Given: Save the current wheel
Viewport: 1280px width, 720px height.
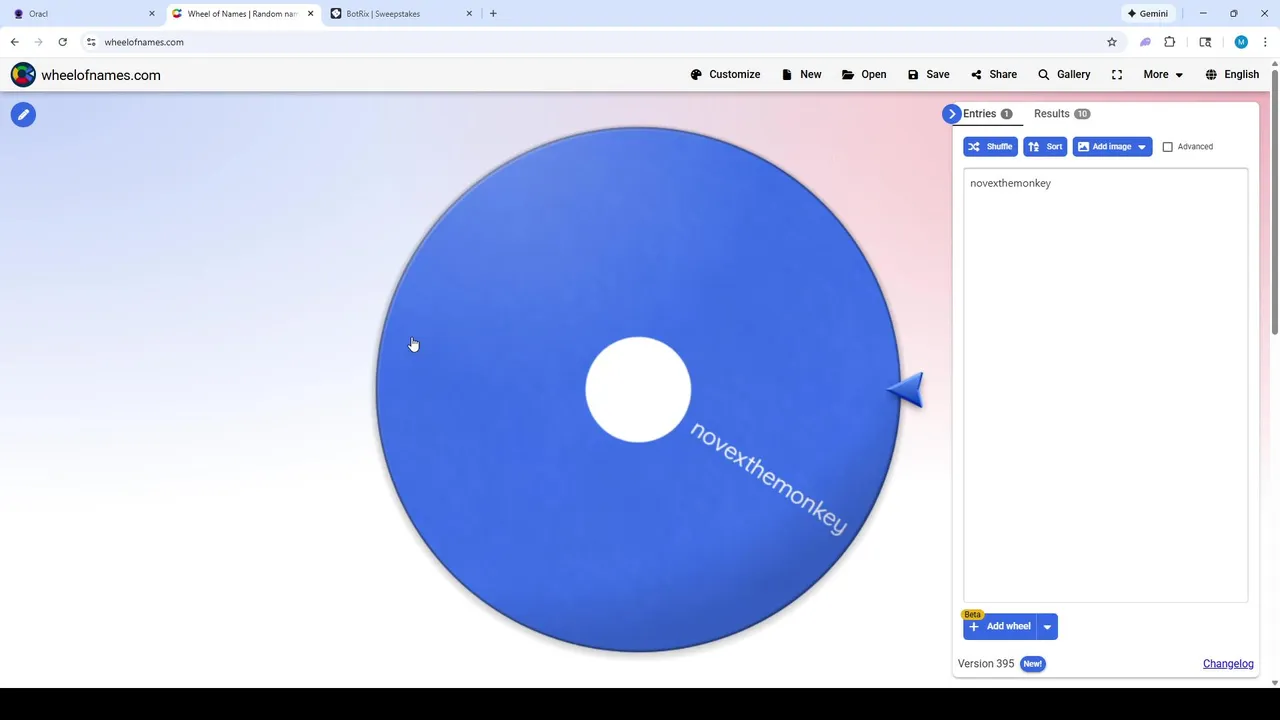Looking at the screenshot, I should click(x=928, y=75).
